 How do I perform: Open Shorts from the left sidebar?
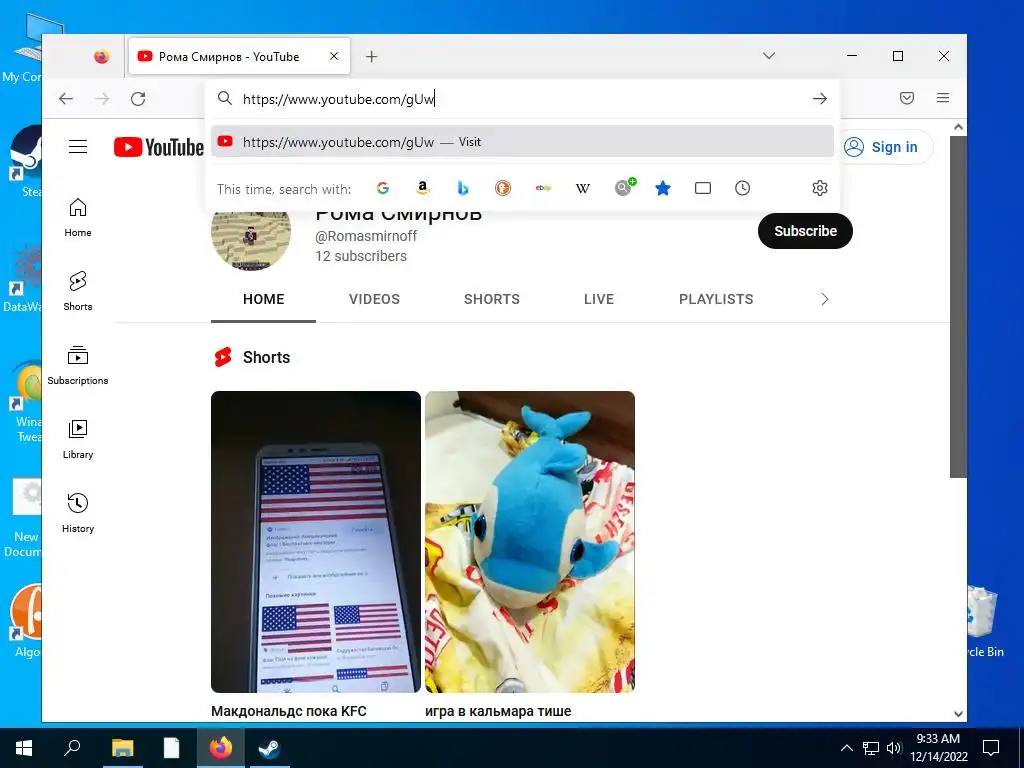[78, 291]
